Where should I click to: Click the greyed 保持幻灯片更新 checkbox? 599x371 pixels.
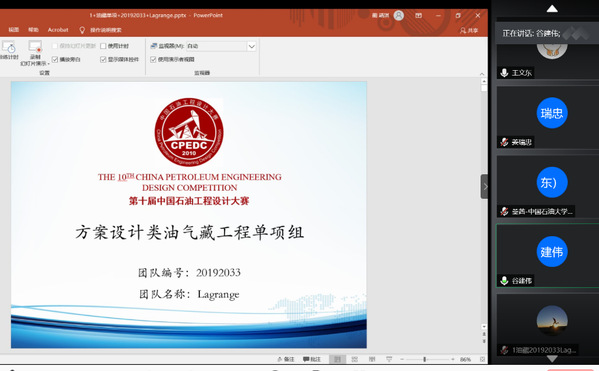pos(55,46)
